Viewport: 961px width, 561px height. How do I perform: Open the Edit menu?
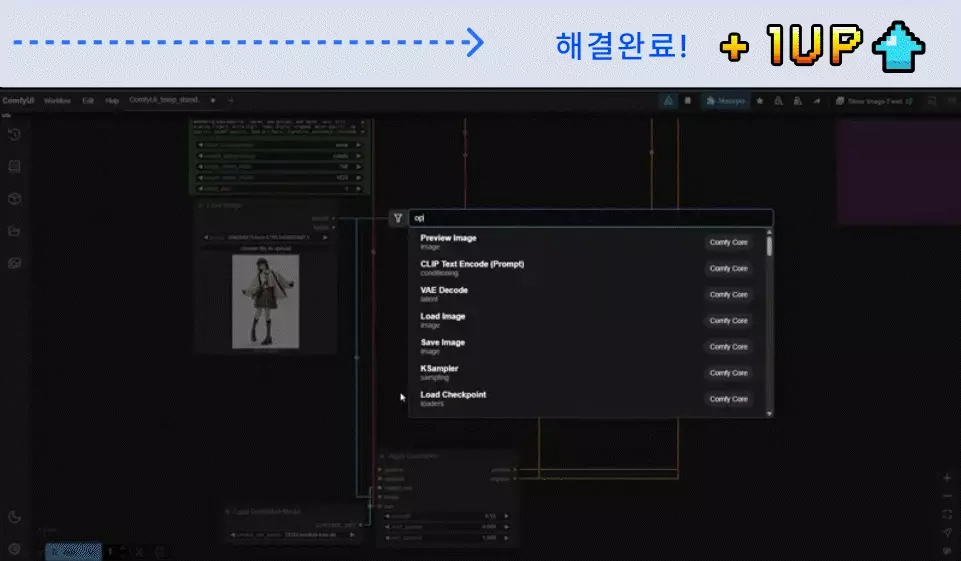(x=88, y=101)
